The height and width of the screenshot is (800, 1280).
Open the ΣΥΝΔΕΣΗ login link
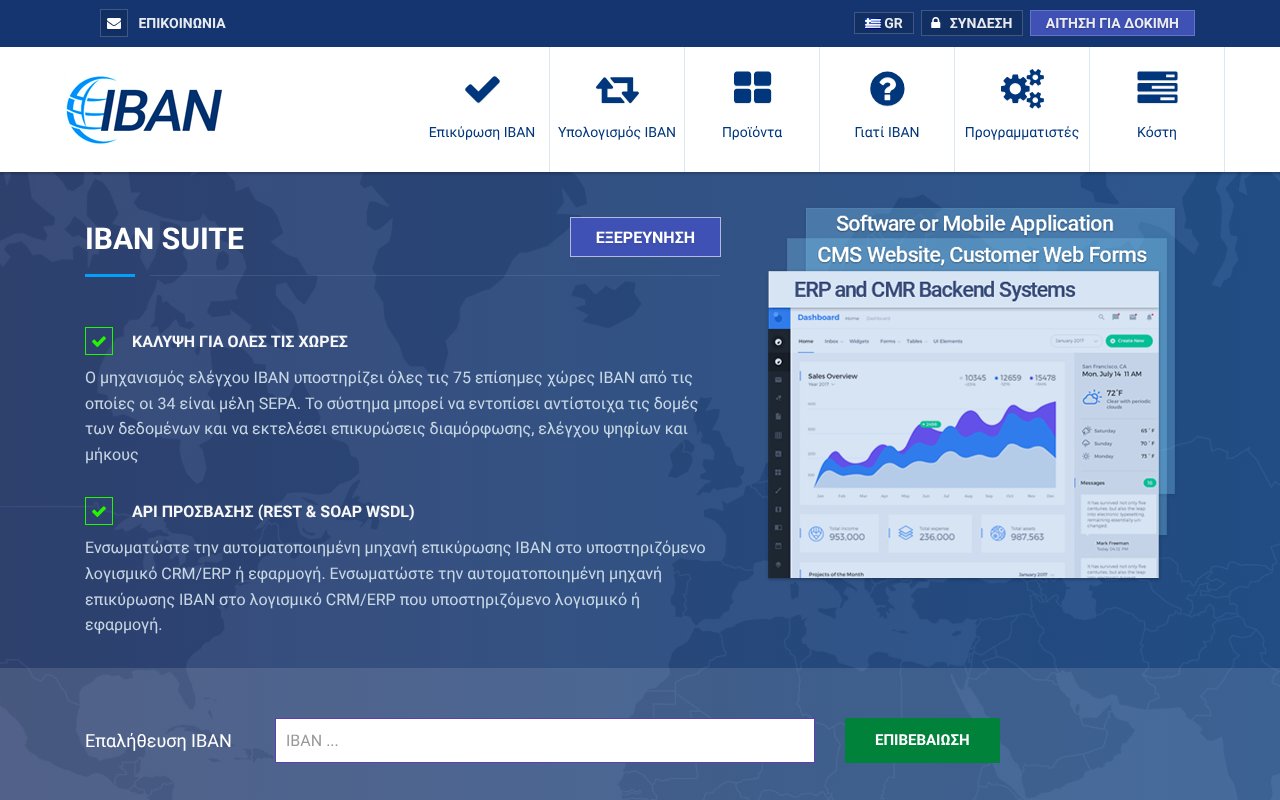(x=971, y=23)
